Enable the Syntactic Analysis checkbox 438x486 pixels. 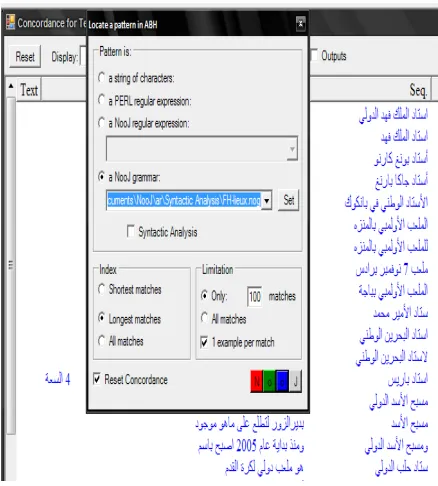pos(131,231)
